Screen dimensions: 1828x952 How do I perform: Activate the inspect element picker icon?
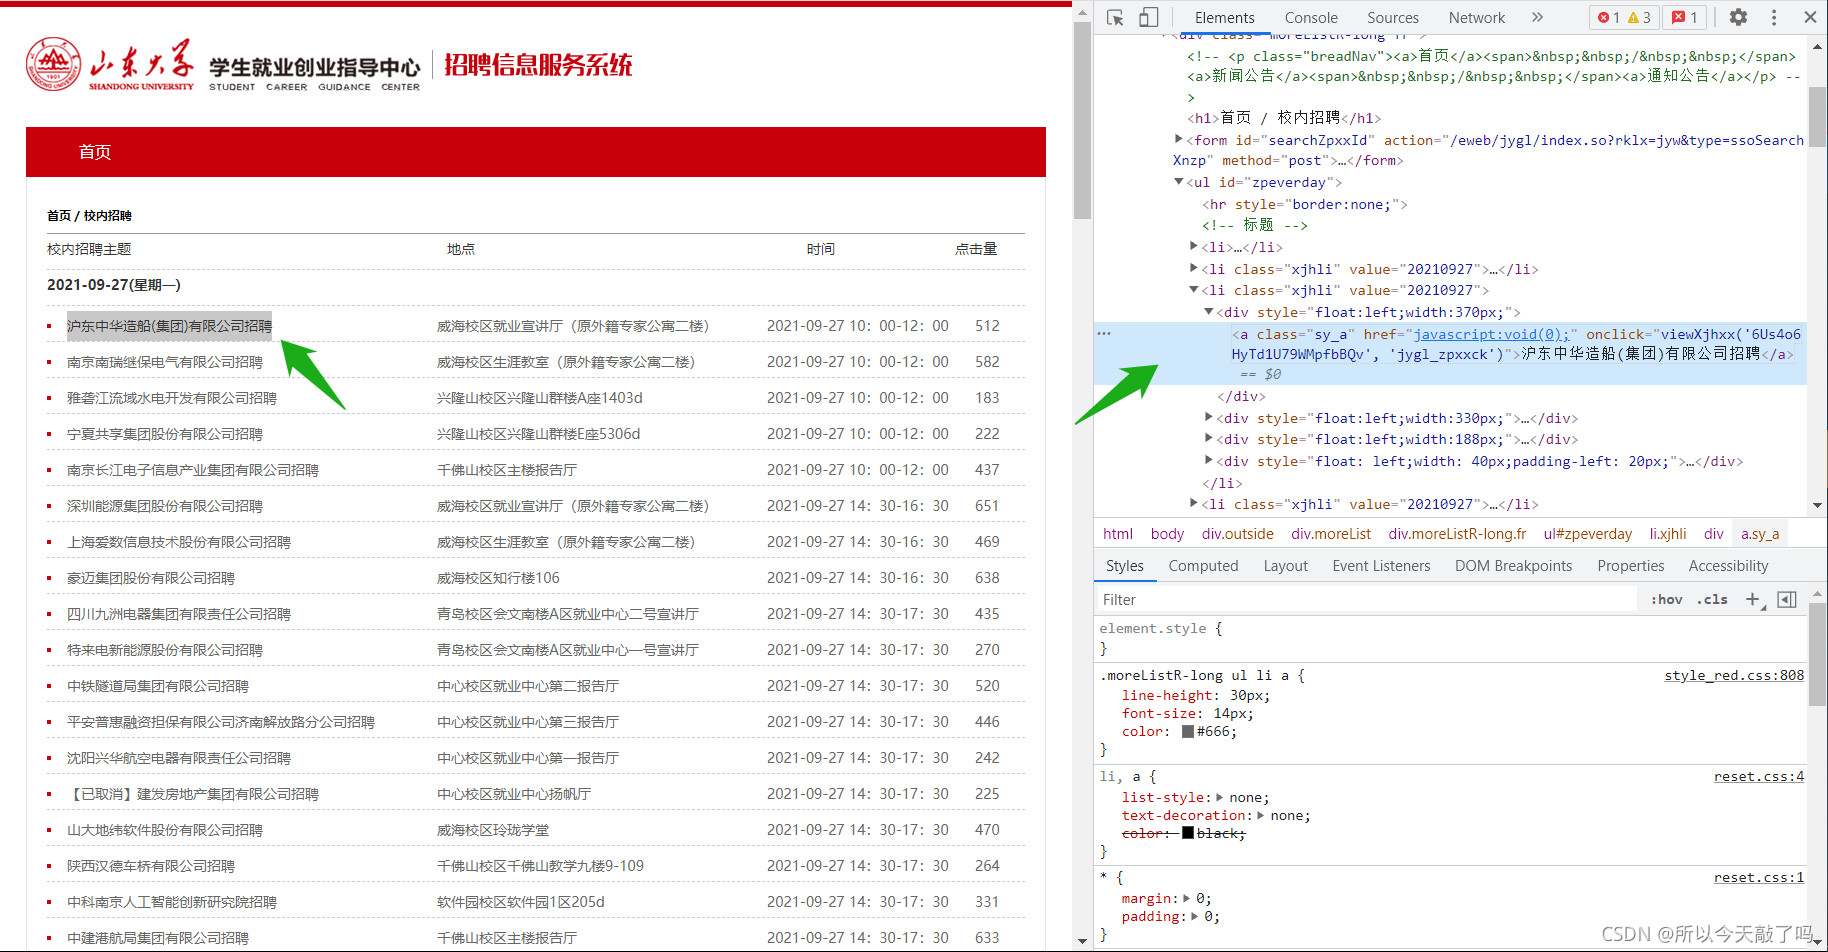[x=1116, y=17]
